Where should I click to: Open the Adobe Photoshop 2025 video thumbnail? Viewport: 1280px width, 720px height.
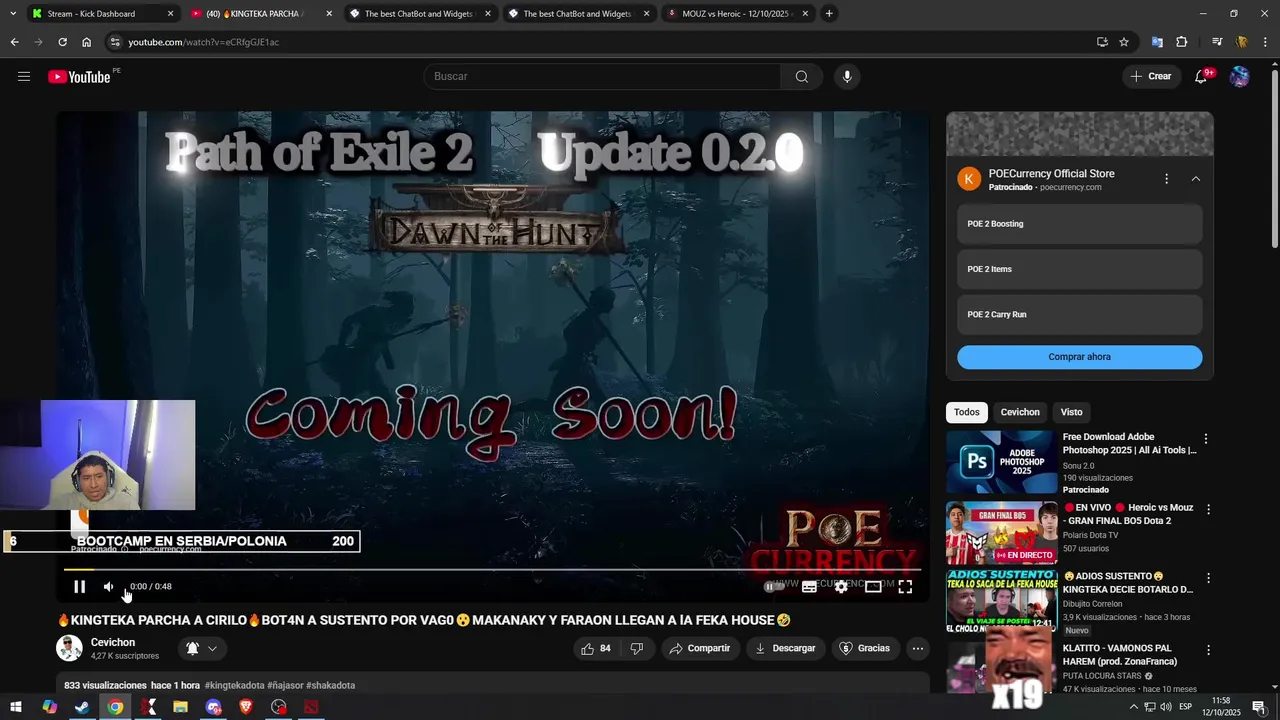pyautogui.click(x=1001, y=462)
